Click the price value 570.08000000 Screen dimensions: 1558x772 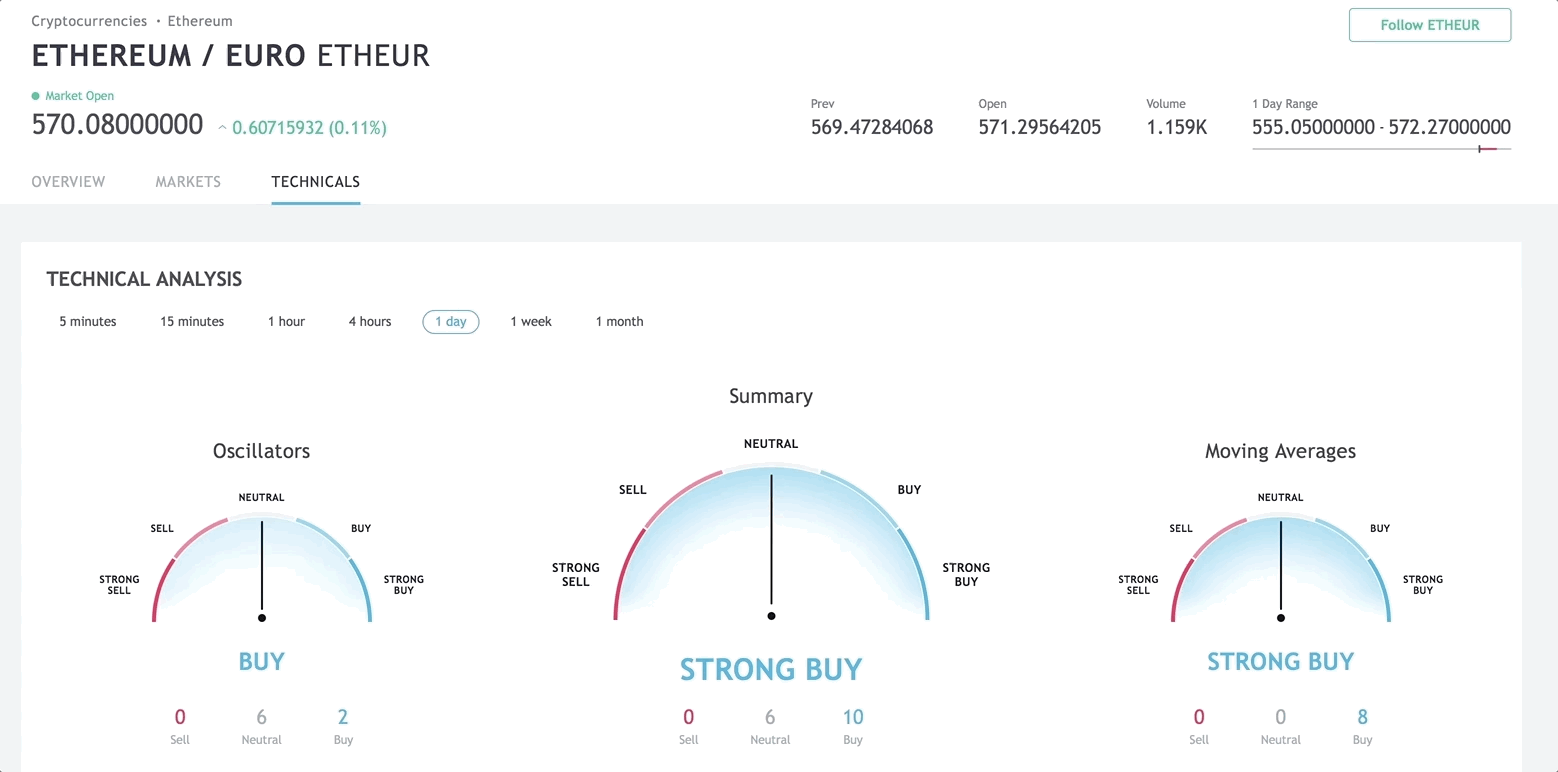118,125
